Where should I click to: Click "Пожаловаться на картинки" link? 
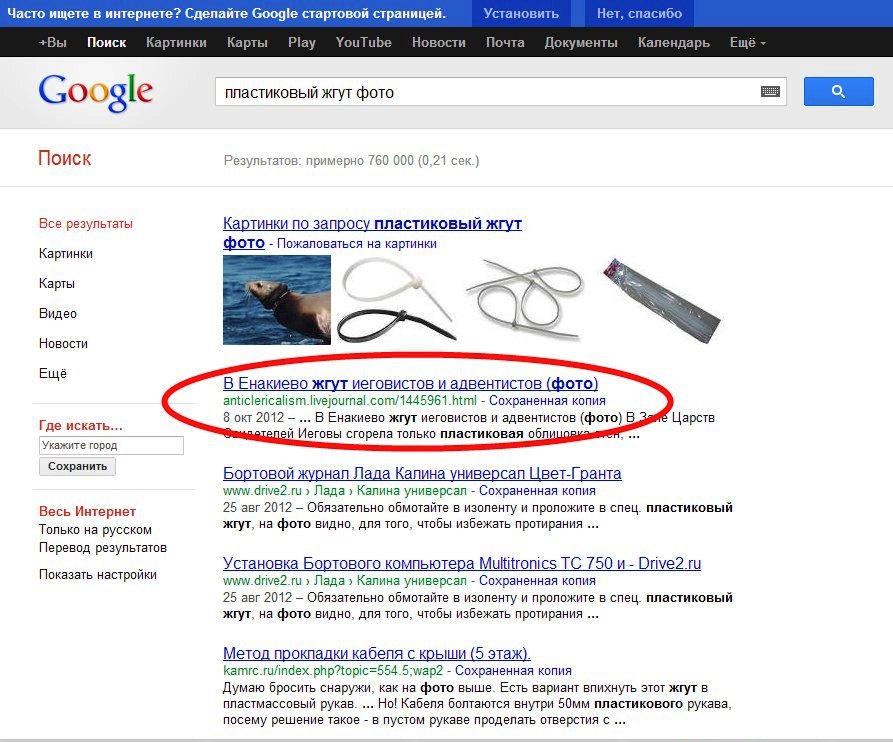click(x=357, y=244)
